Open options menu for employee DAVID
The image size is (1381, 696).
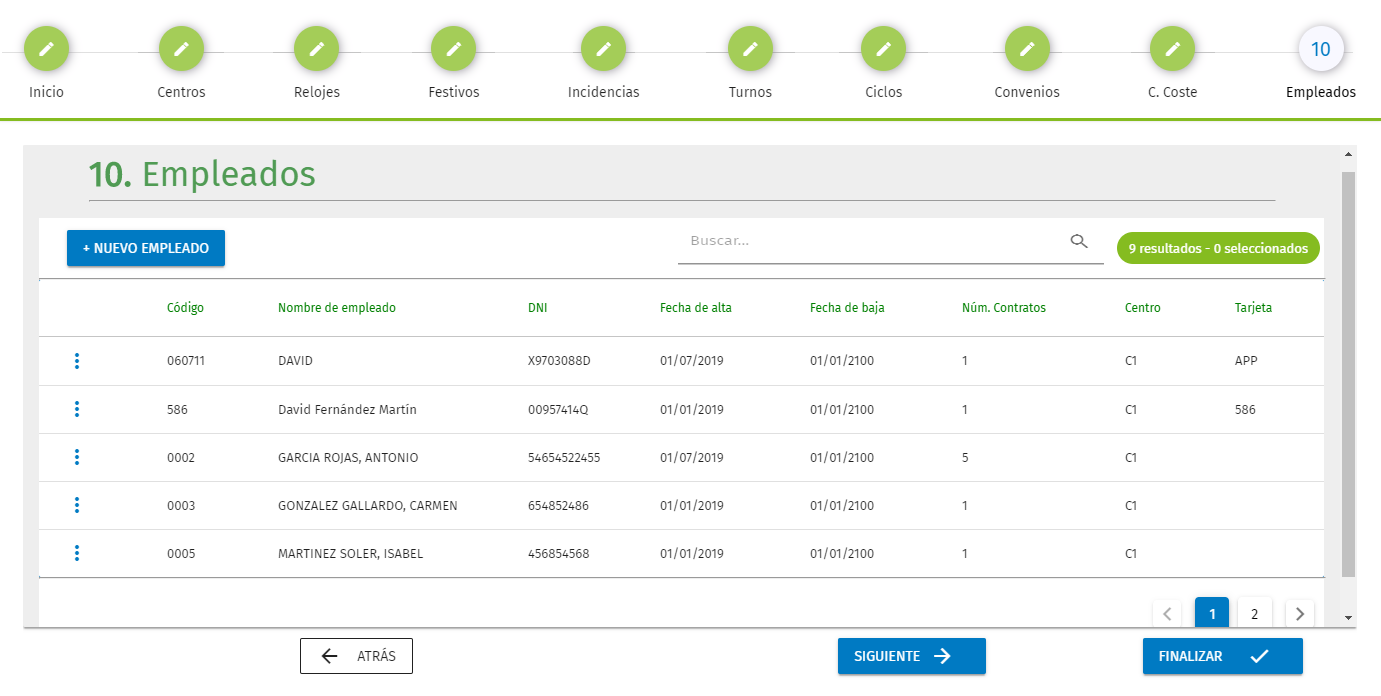tap(77, 361)
